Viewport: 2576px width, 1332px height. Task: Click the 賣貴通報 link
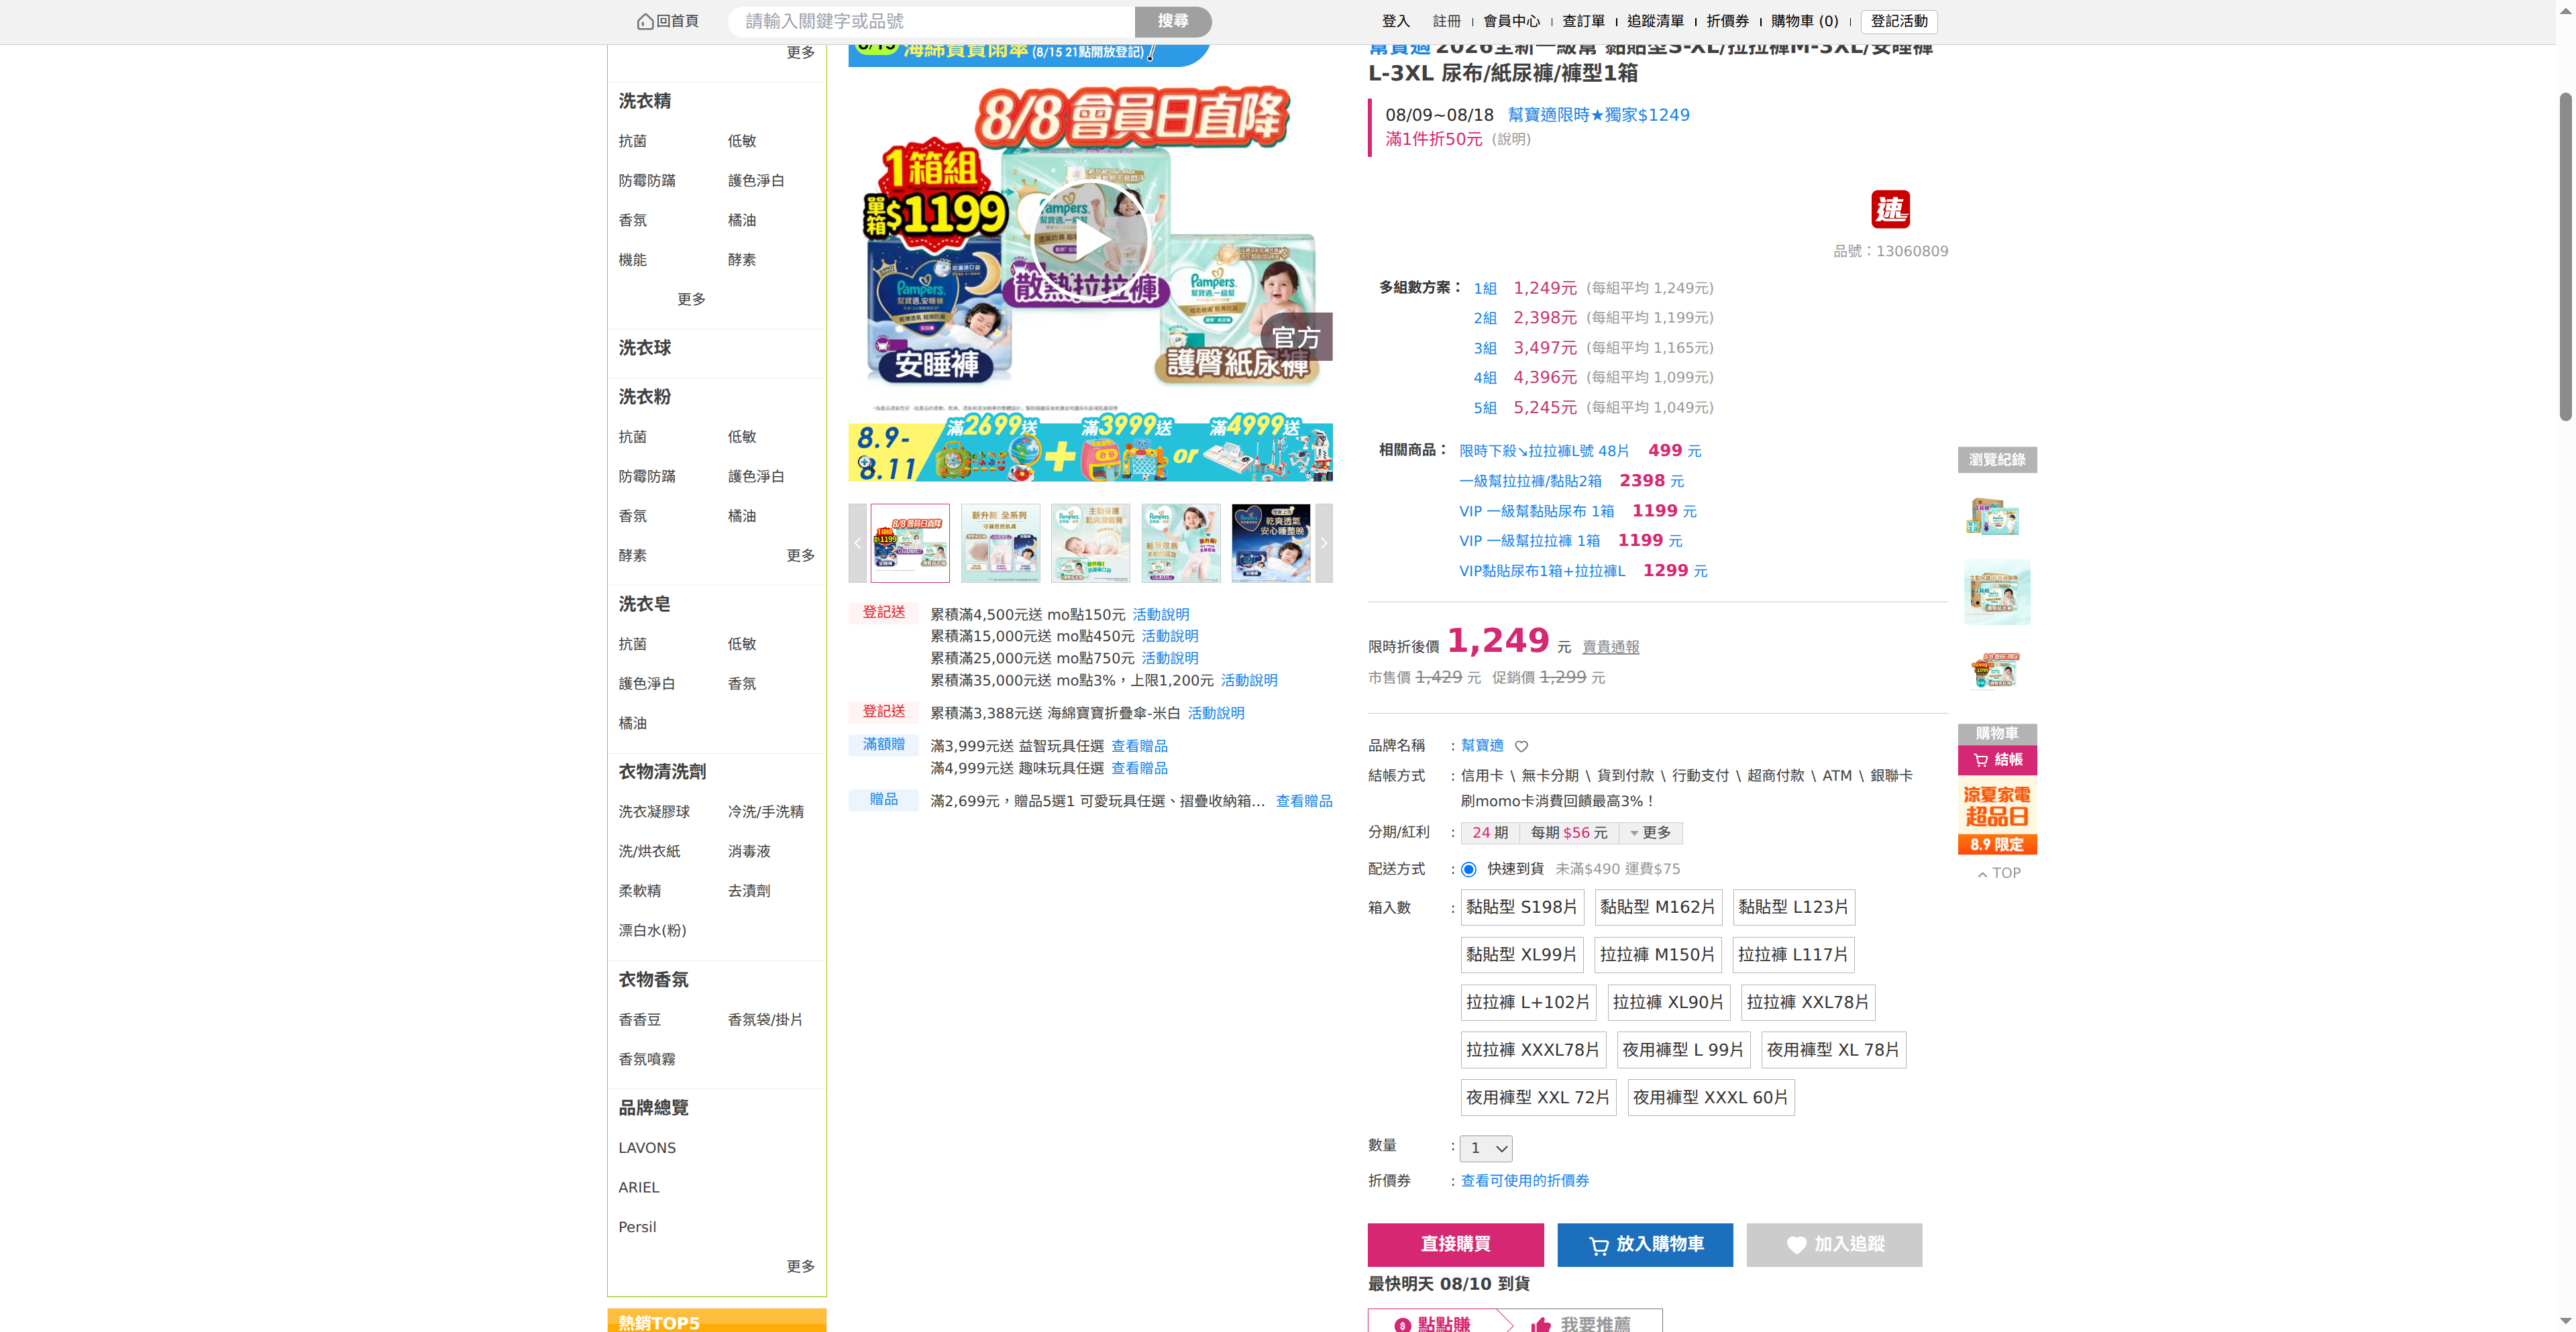click(1610, 647)
